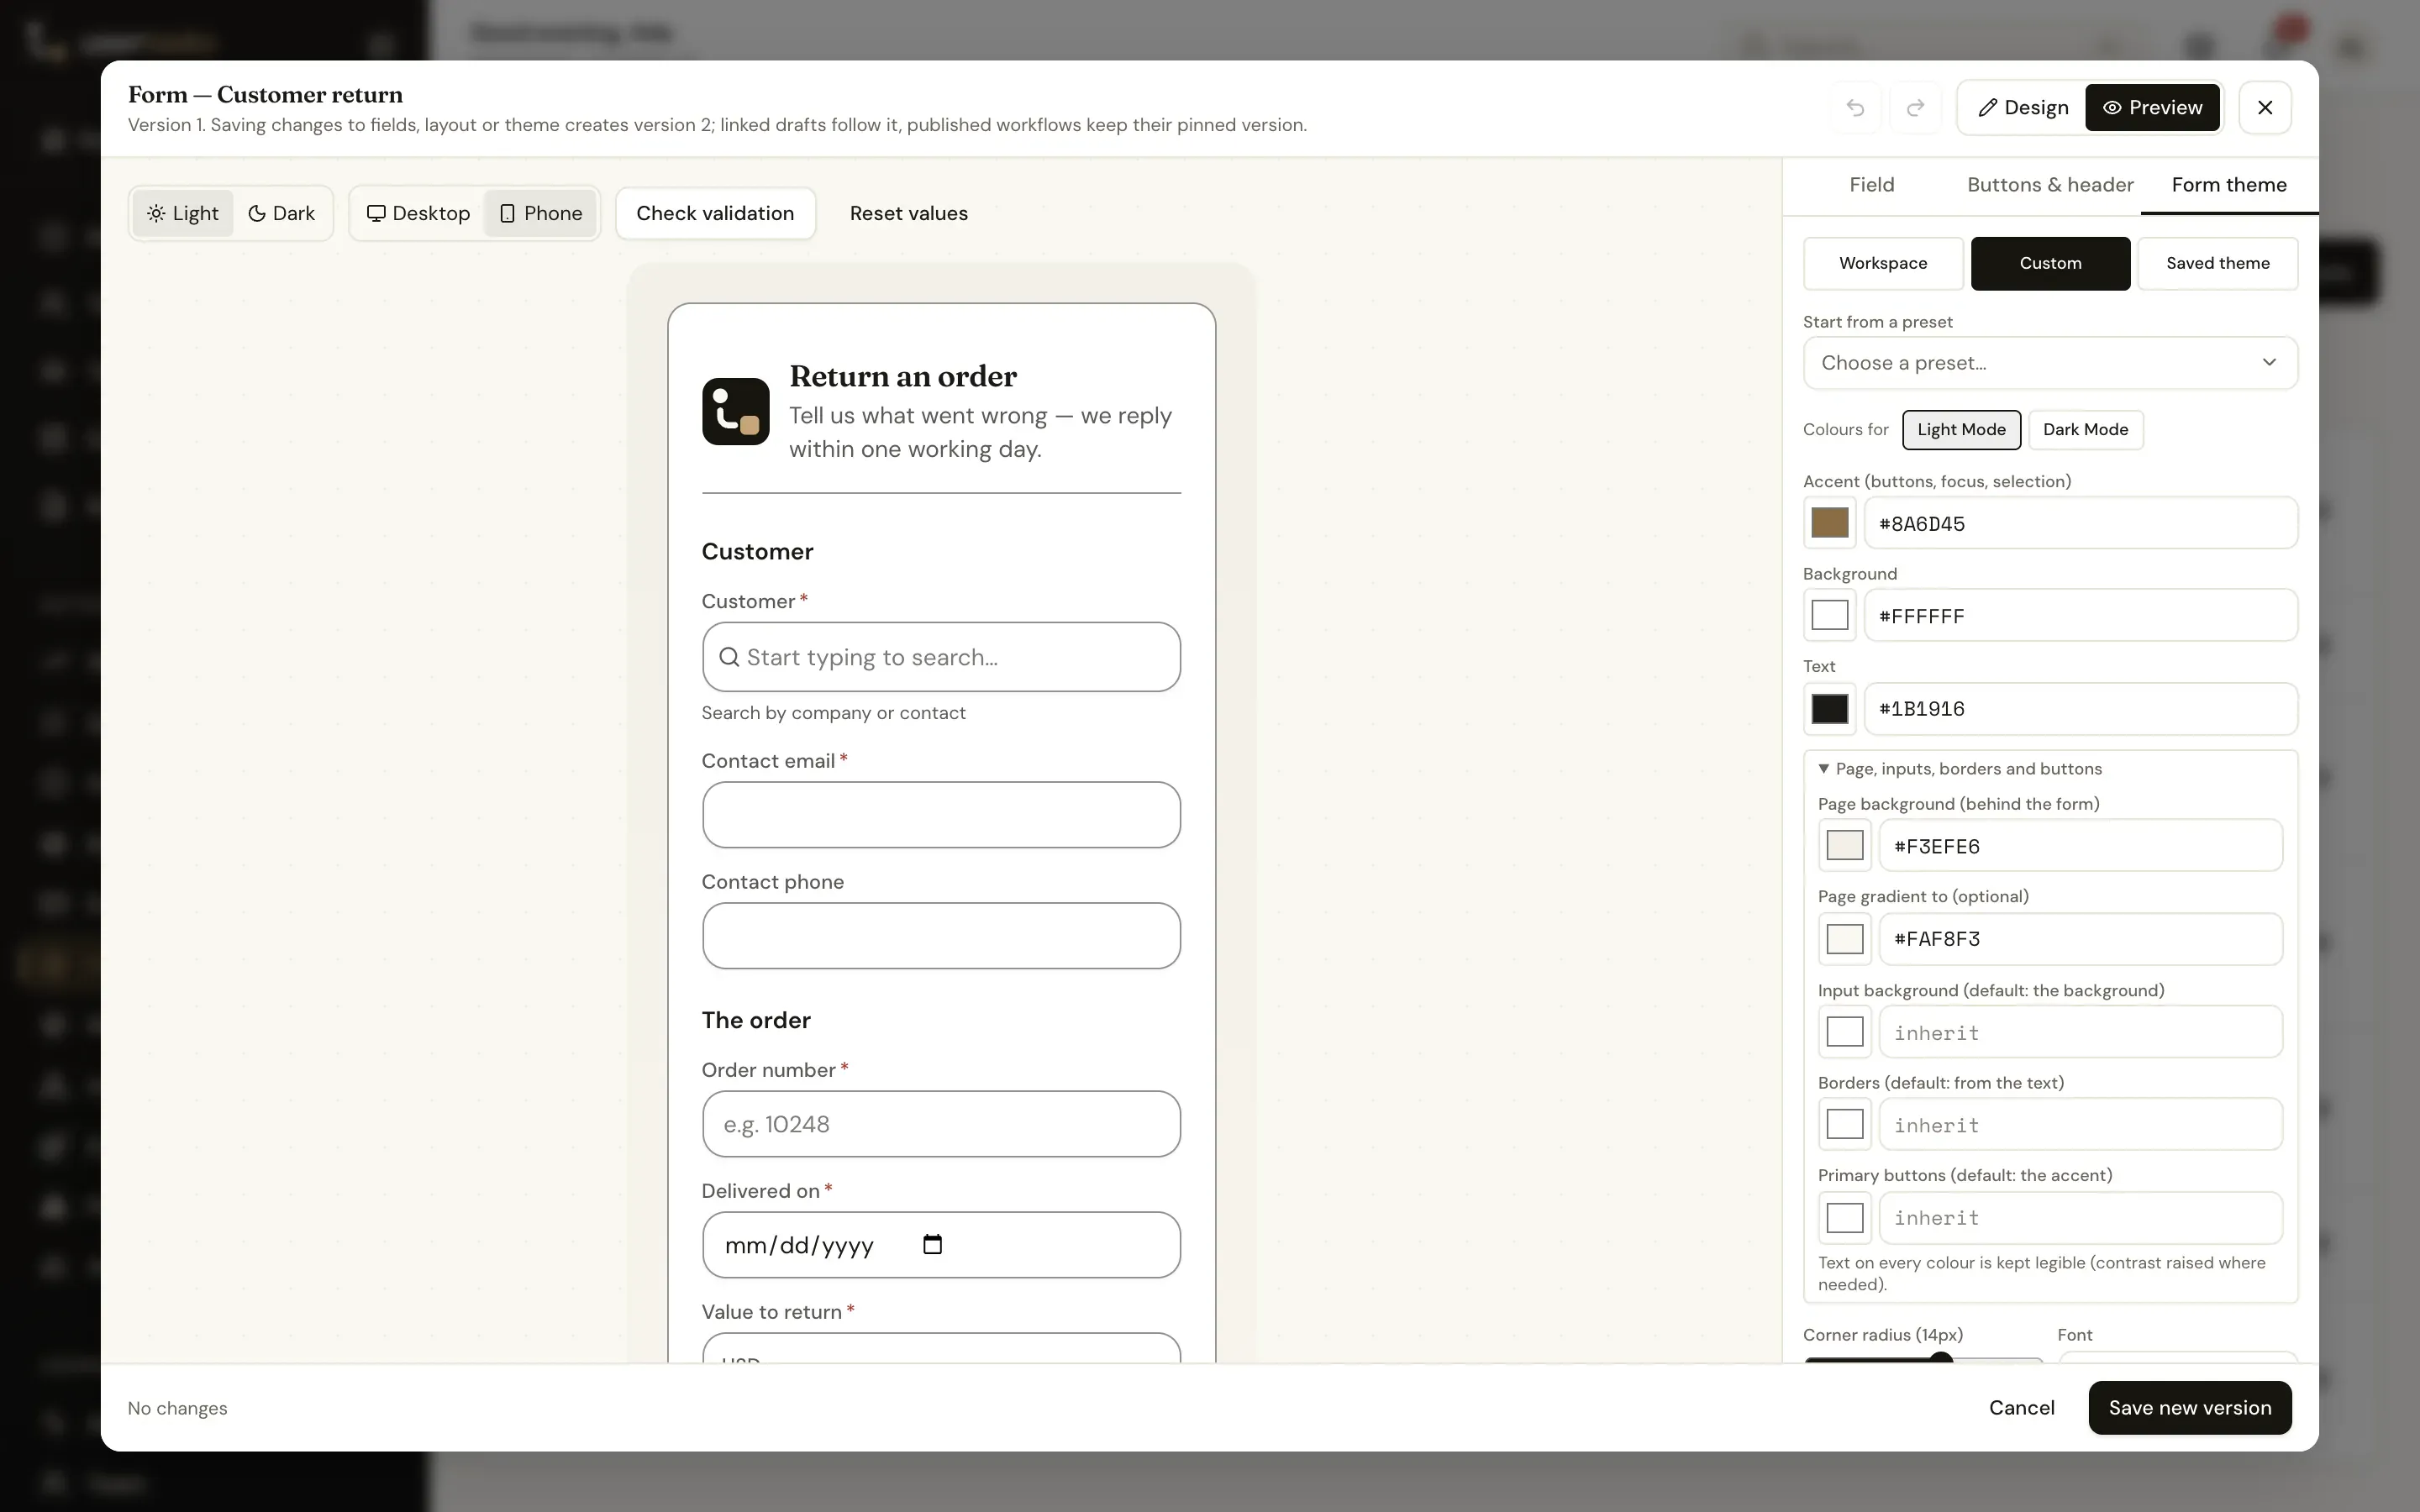Click the Corner radius slider handle
The width and height of the screenshot is (2420, 1512).
[x=1941, y=1358]
